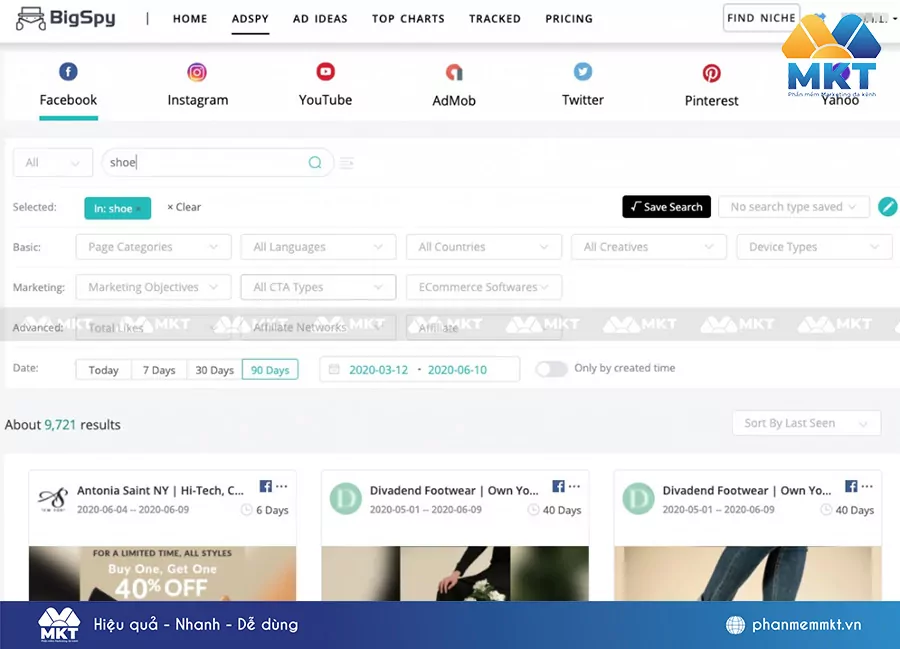Click Facebook icon on Antonia Saint card
The width and height of the screenshot is (900, 649).
click(x=265, y=486)
